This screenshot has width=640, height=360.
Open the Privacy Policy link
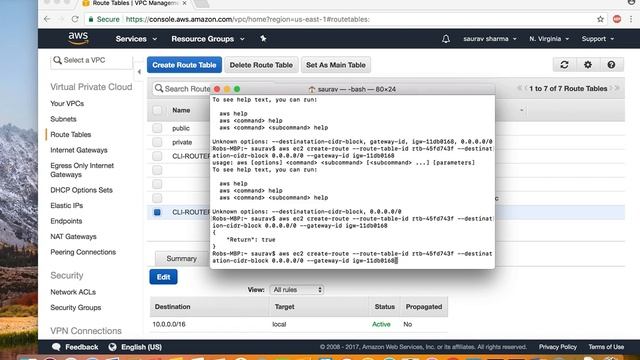coord(558,347)
